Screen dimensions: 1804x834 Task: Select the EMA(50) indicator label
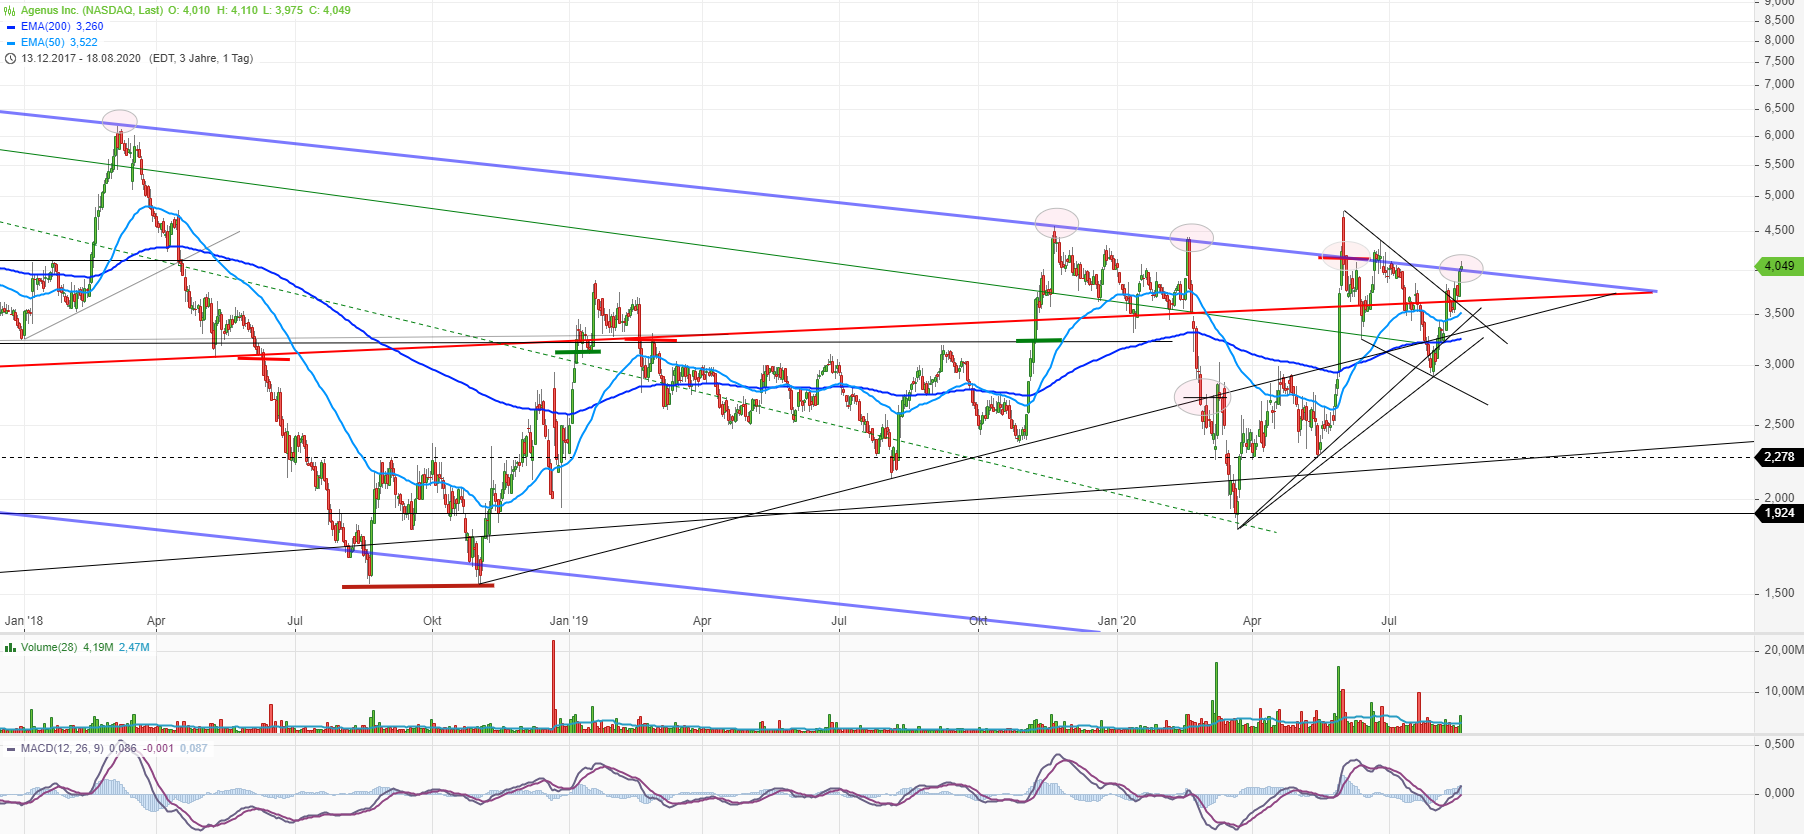point(46,43)
